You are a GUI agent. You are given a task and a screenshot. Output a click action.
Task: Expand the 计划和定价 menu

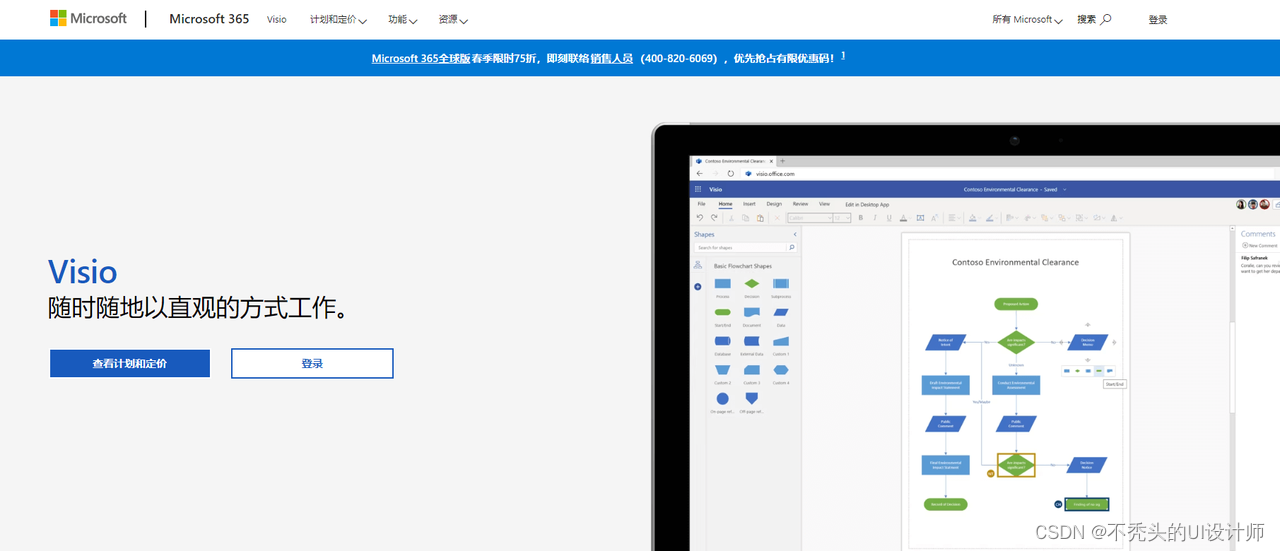338,19
